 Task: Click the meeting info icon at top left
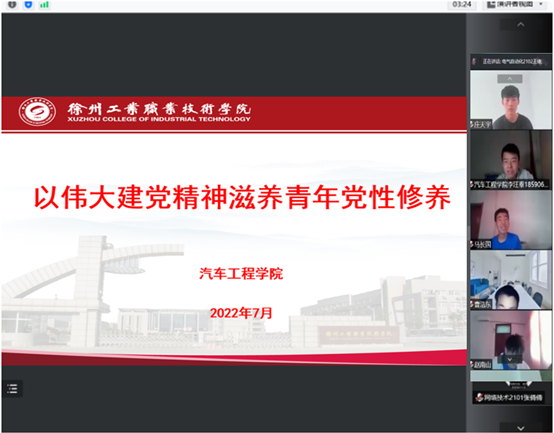coord(12,5)
